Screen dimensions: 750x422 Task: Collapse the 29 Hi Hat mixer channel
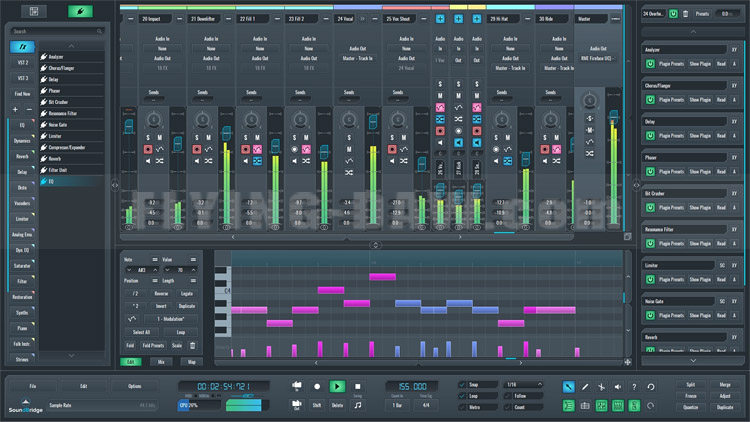(527, 19)
